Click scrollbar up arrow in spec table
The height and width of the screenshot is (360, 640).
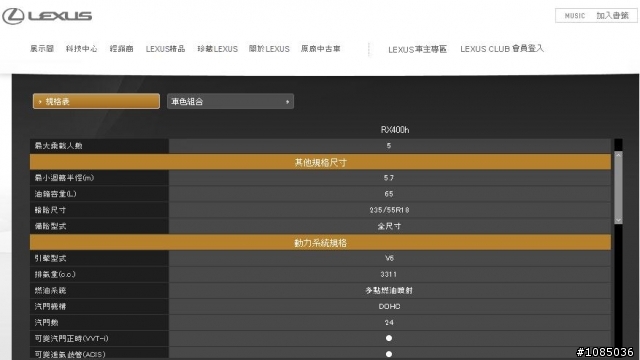tap(618, 156)
